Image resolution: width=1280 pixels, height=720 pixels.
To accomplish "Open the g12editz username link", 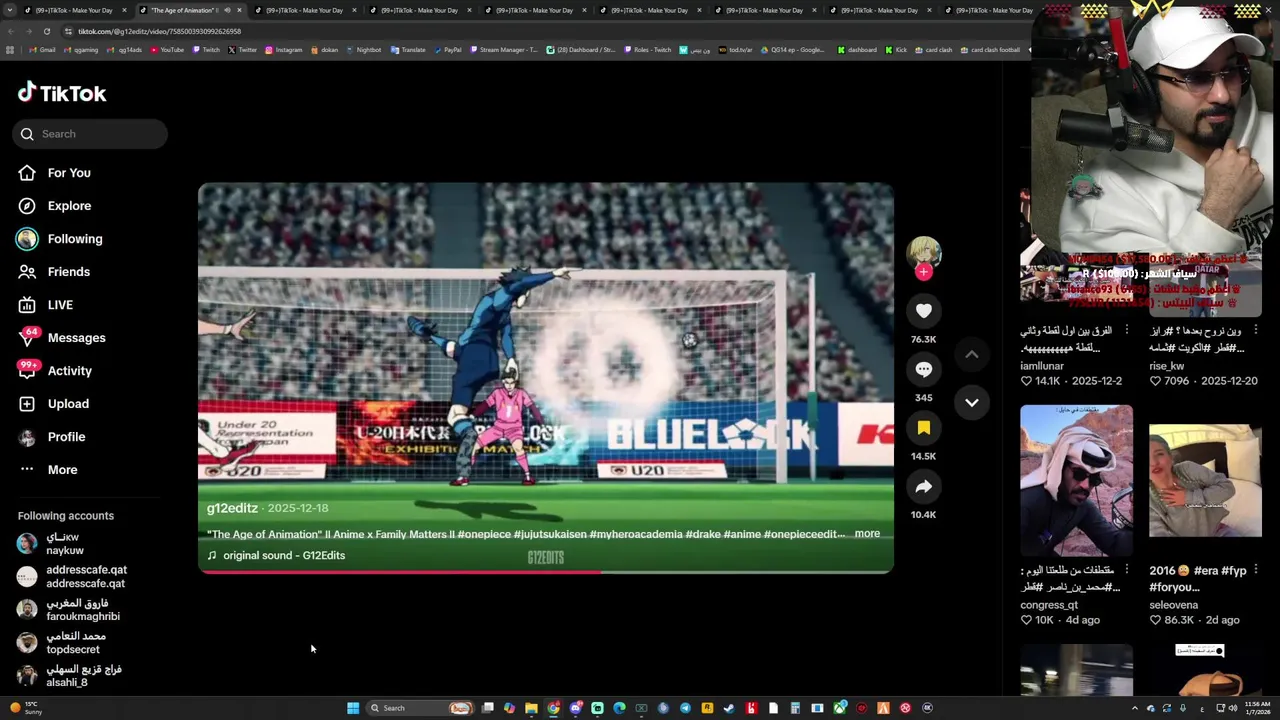I will (232, 508).
